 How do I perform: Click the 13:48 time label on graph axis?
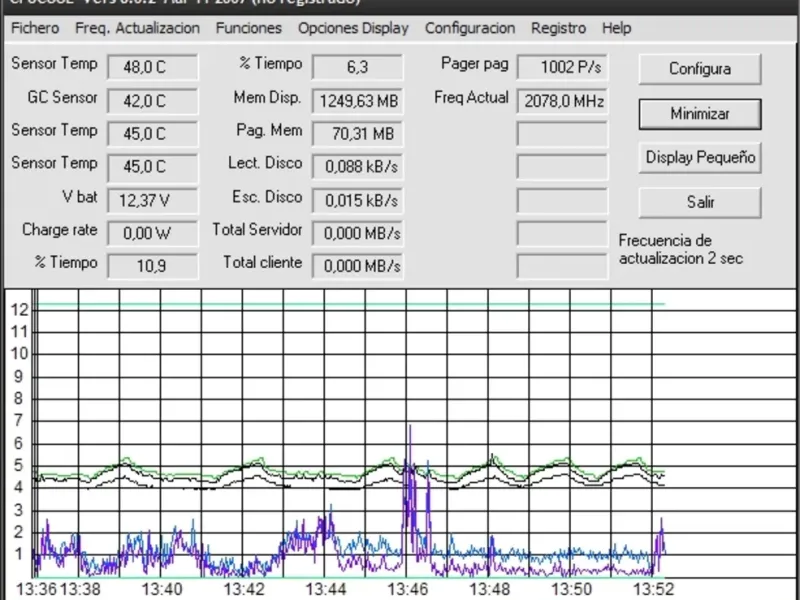[489, 590]
